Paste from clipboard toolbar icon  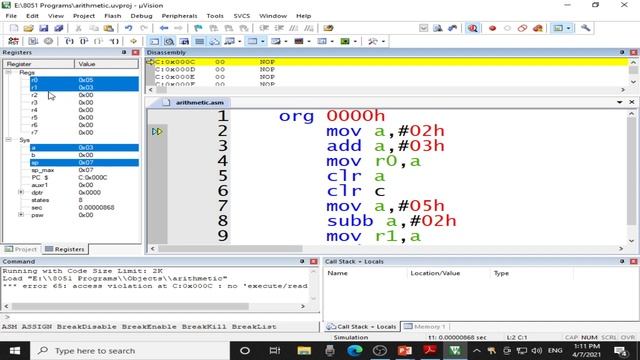click(x=109, y=28)
